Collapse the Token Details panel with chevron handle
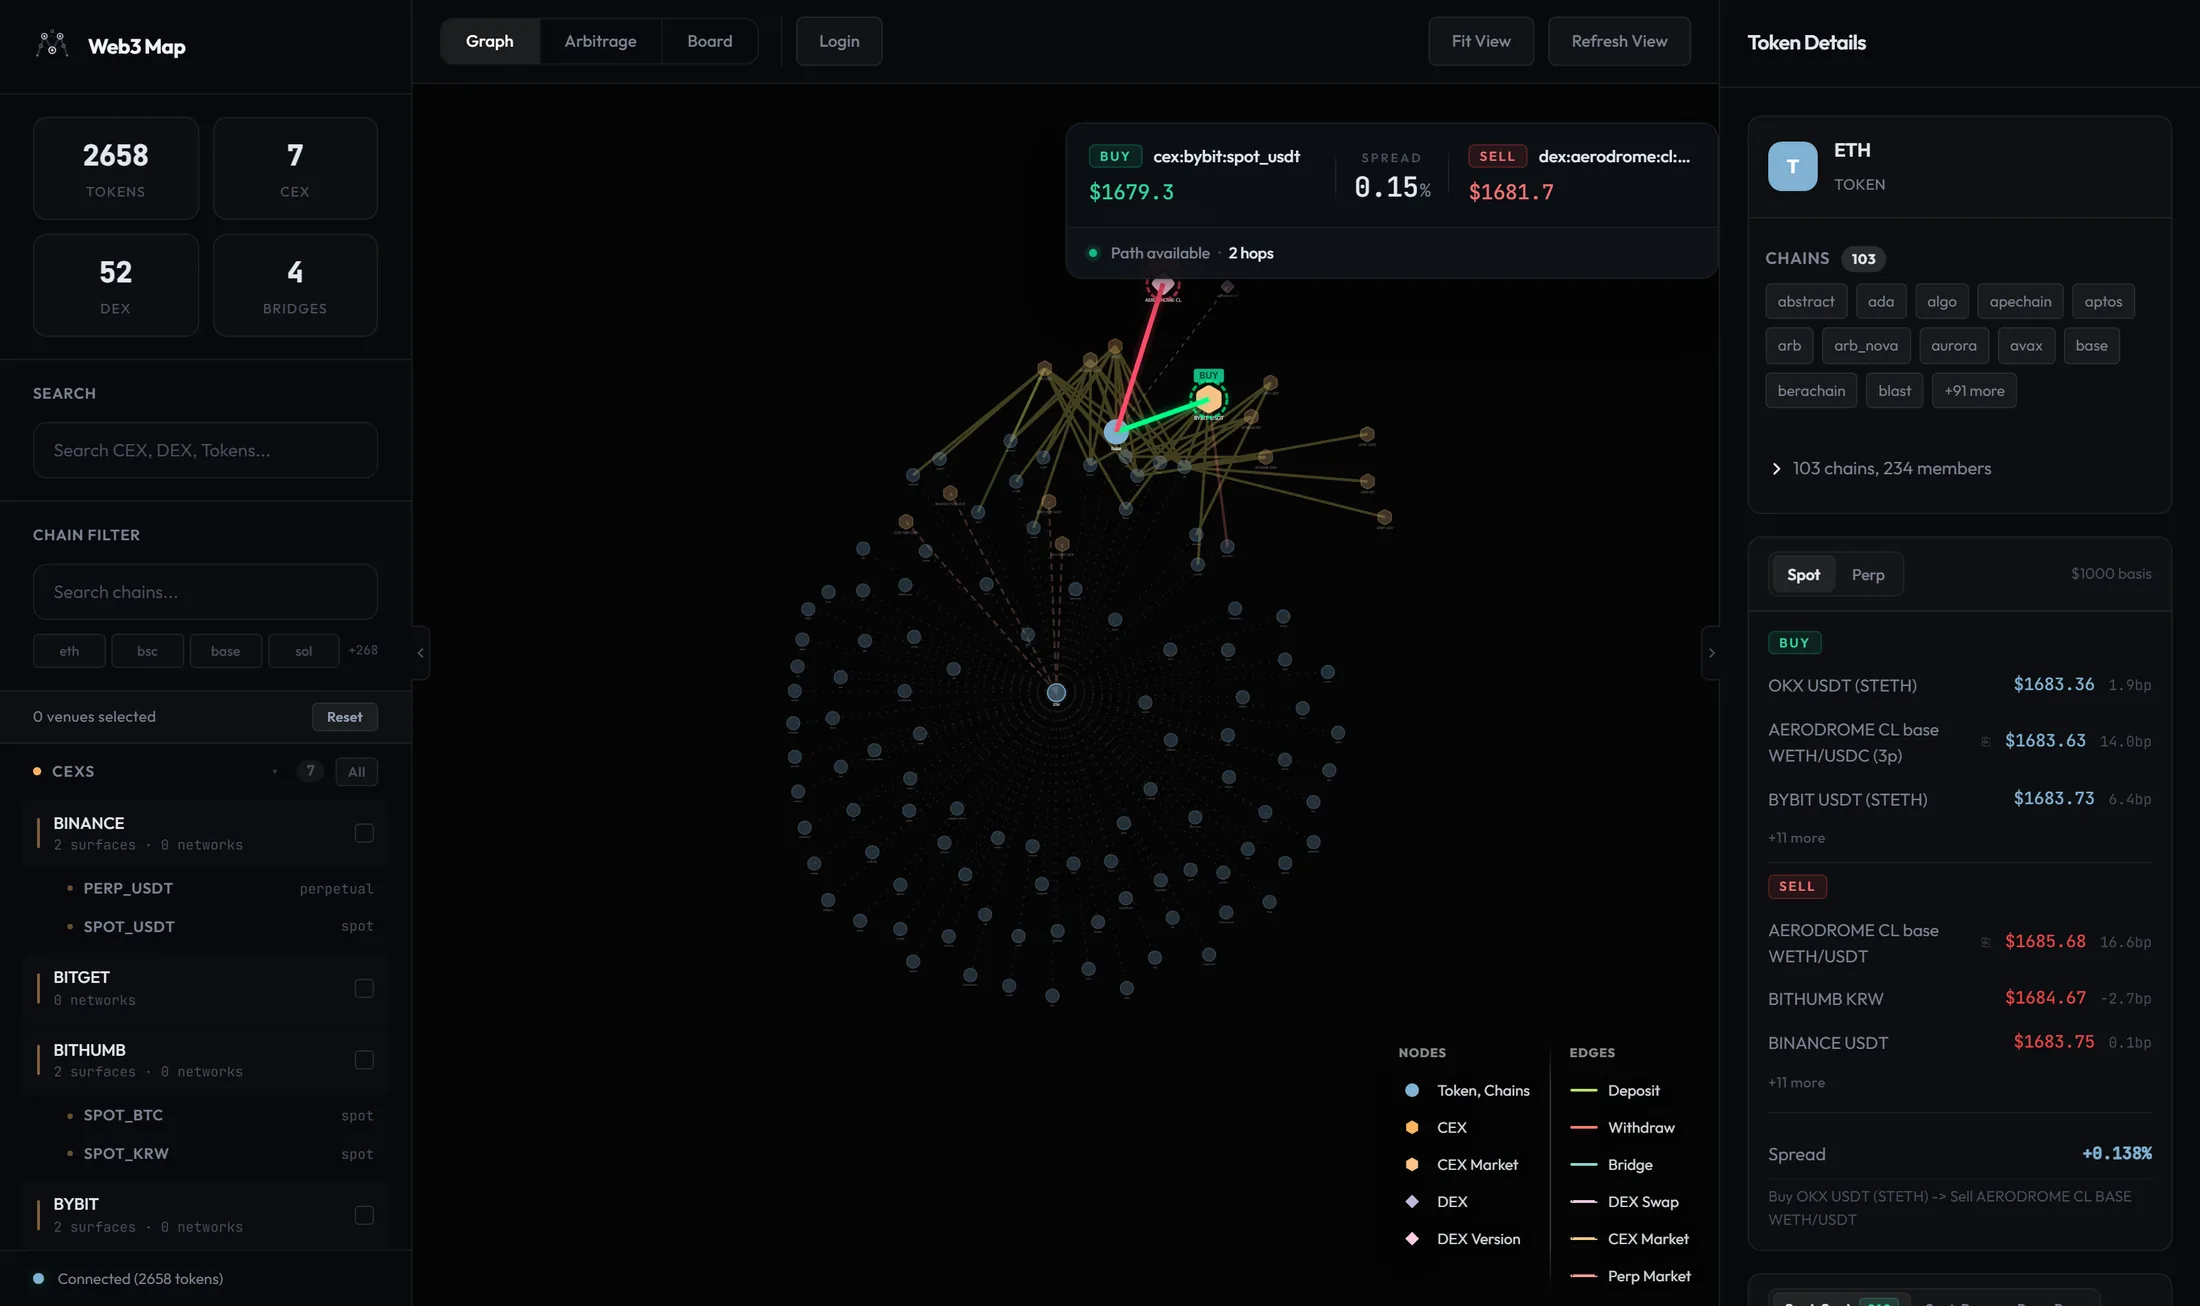 1711,652
